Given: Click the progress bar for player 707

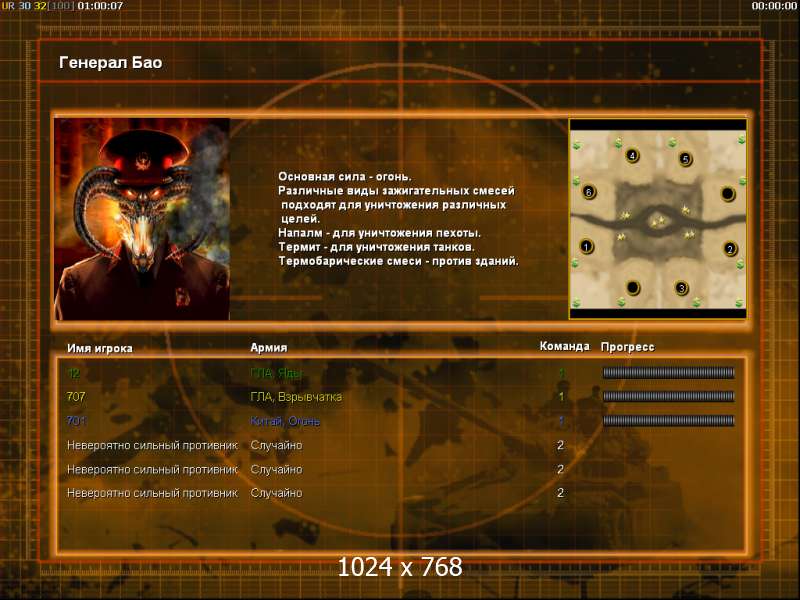Looking at the screenshot, I should pos(668,396).
